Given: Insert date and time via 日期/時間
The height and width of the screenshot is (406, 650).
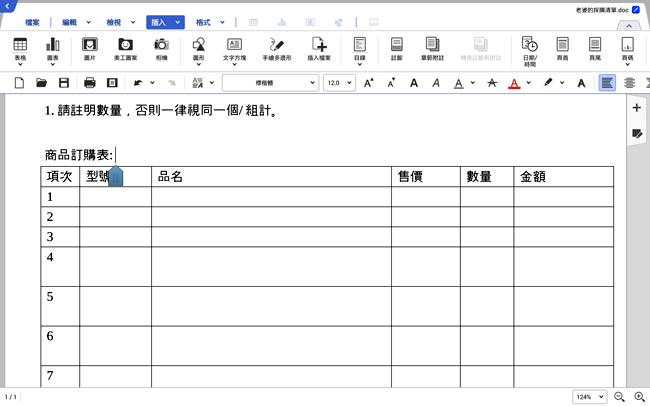Looking at the screenshot, I should coord(530,51).
